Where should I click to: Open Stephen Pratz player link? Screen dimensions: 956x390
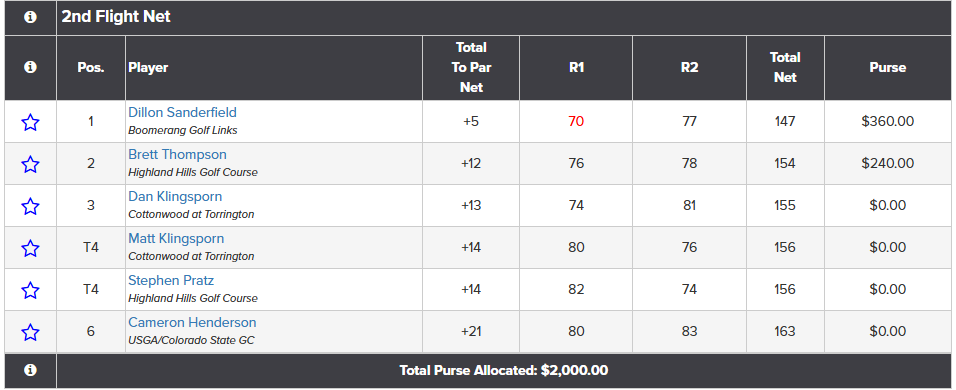171,281
